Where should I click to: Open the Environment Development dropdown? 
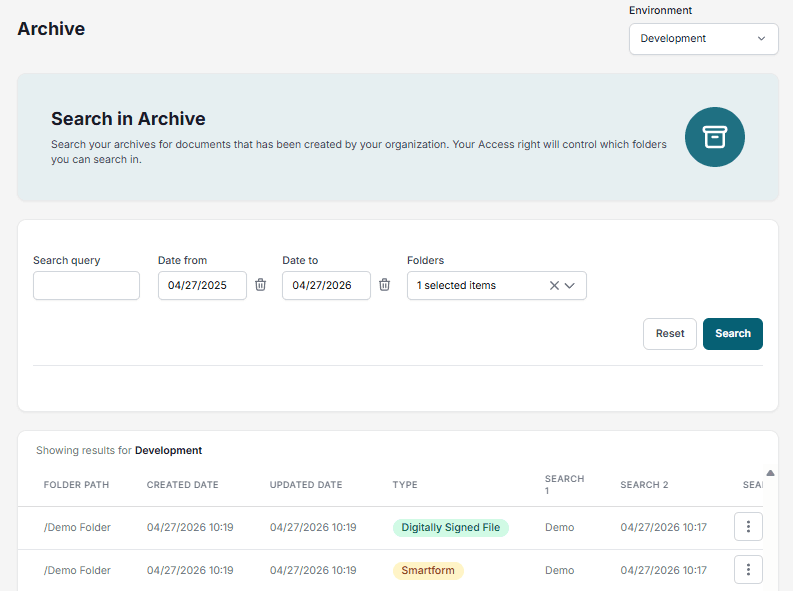pos(703,39)
